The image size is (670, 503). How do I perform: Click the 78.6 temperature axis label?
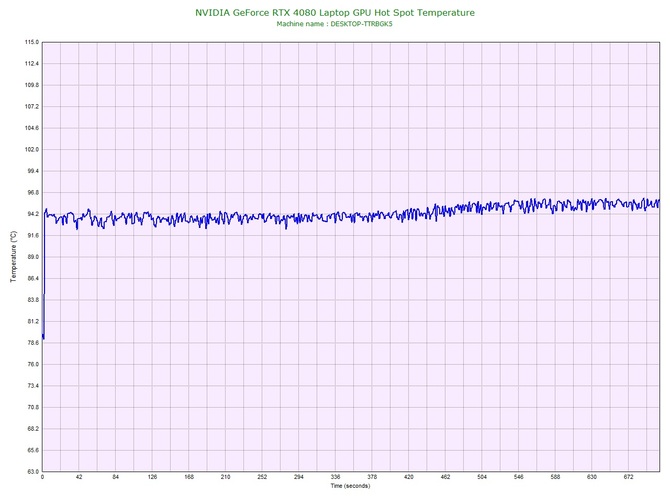33,343
